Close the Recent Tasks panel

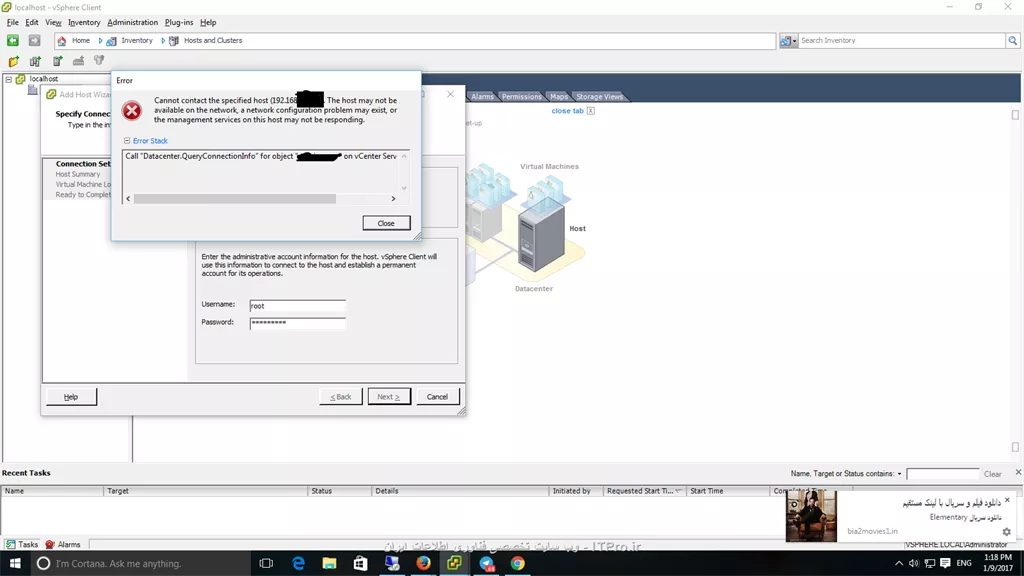pyautogui.click(x=1018, y=472)
